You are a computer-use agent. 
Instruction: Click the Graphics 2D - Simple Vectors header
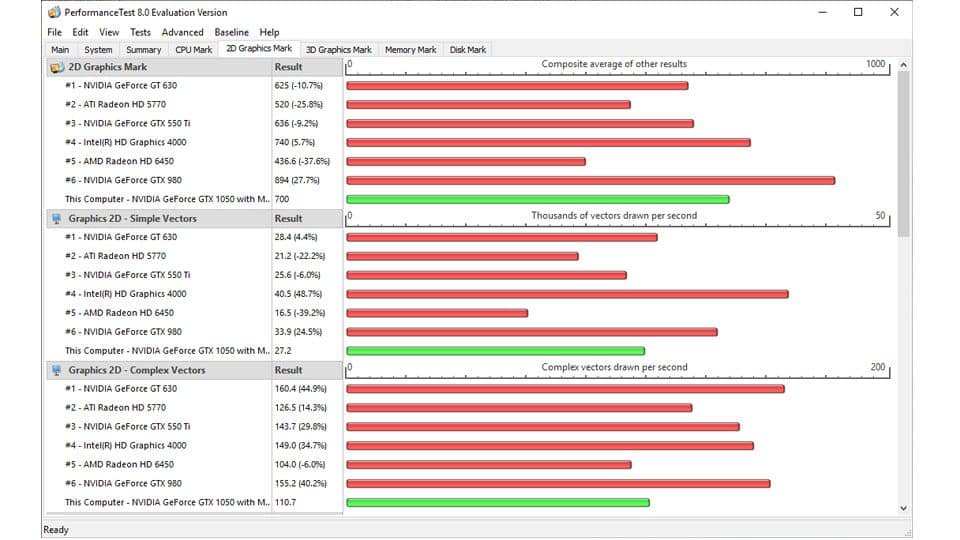point(159,219)
